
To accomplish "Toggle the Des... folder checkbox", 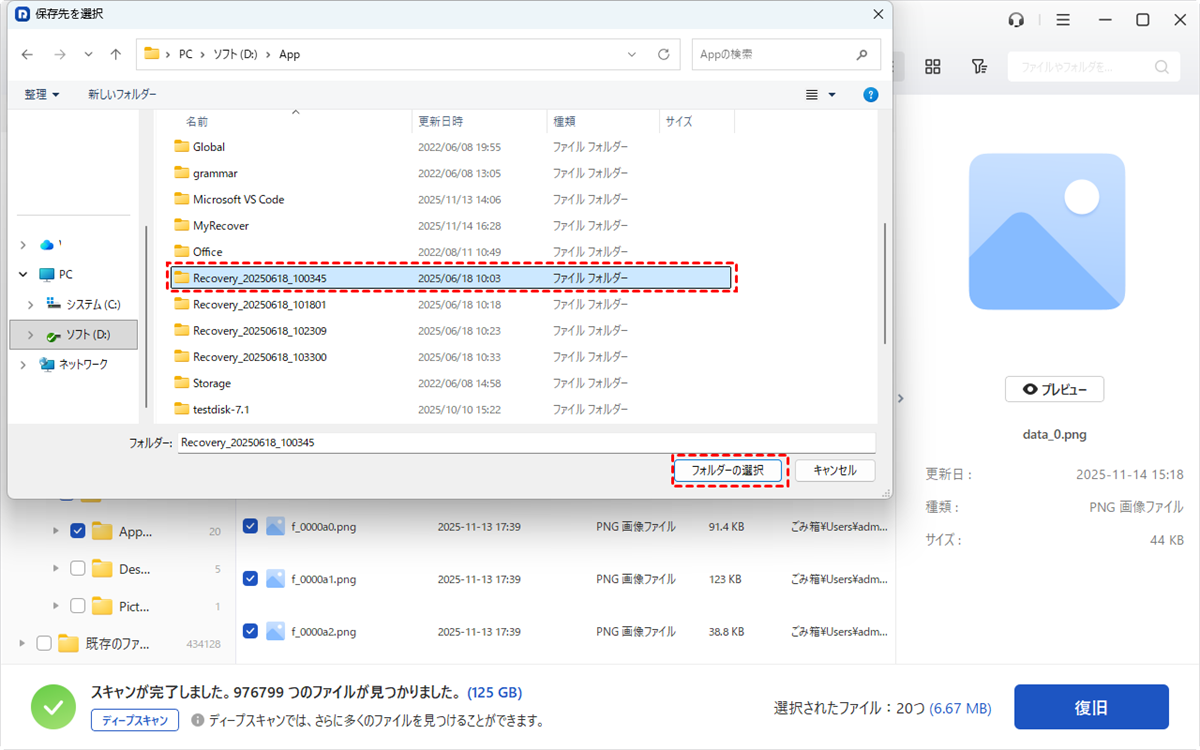I will (78, 568).
